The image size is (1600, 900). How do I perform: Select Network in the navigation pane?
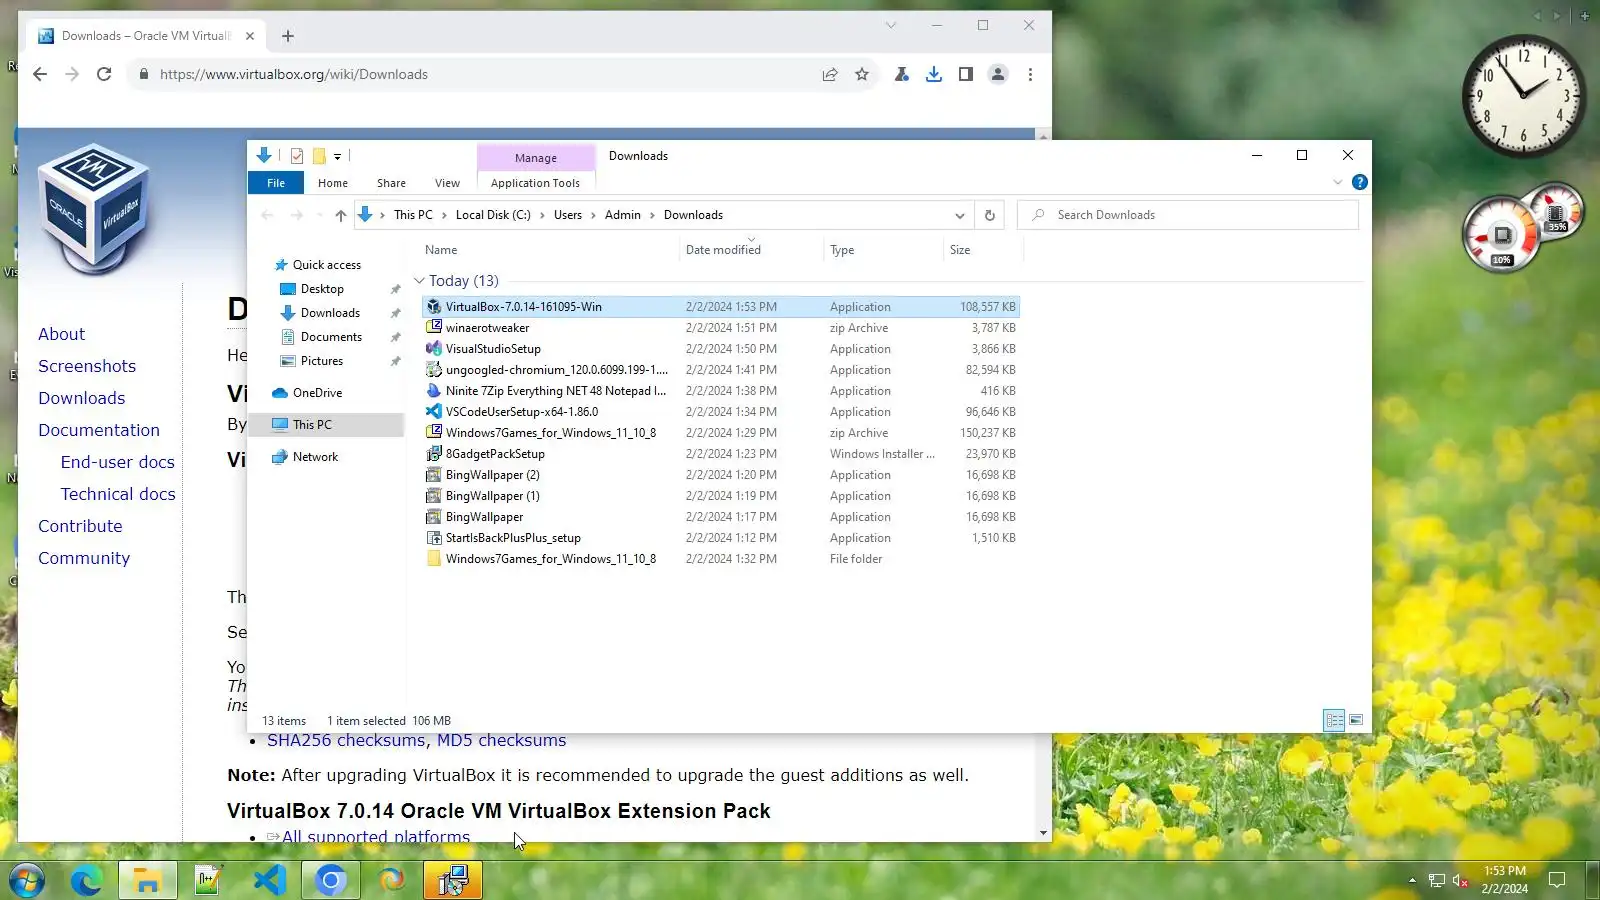pyautogui.click(x=315, y=457)
